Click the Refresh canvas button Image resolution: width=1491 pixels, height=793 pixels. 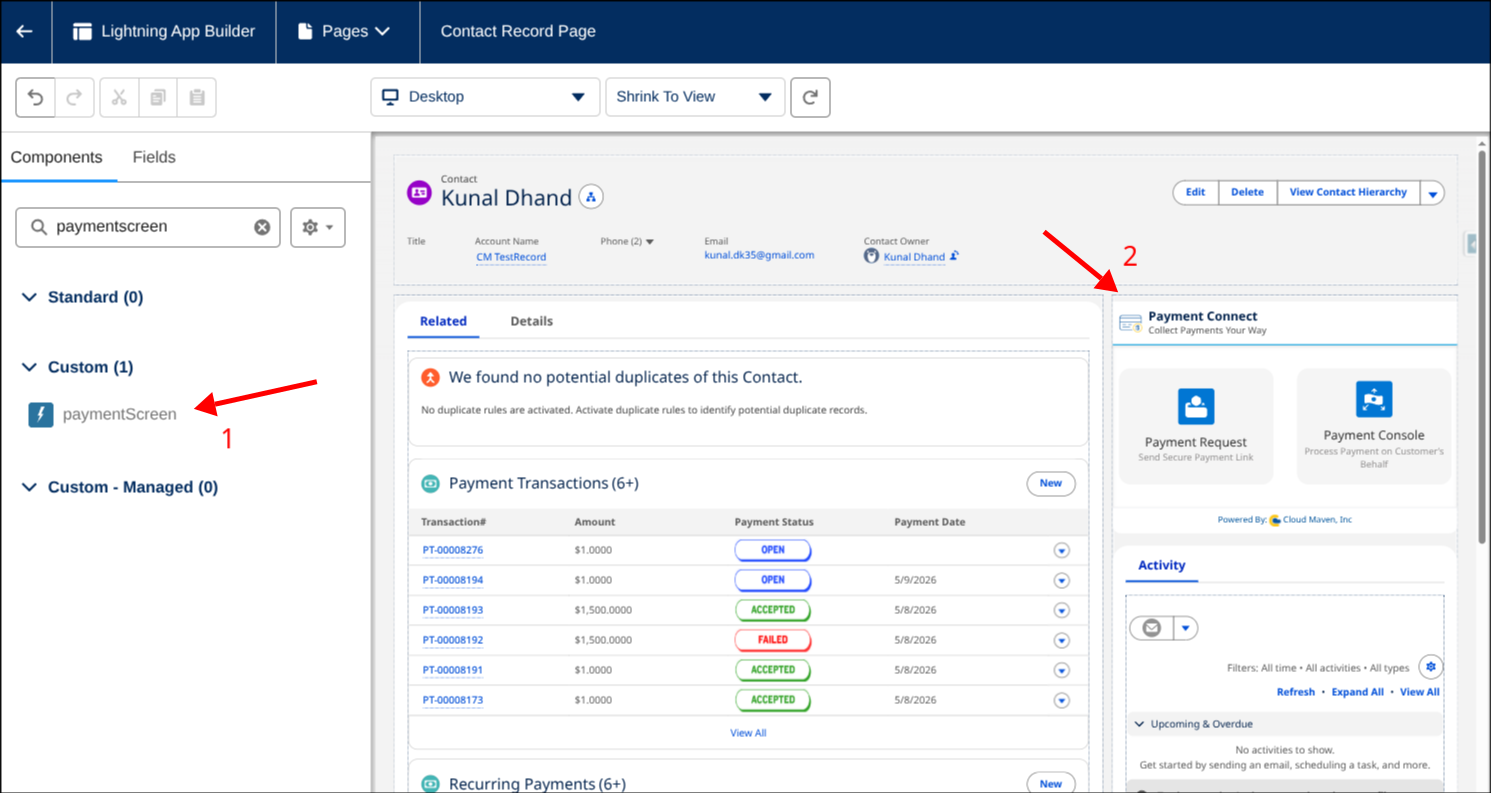coord(810,97)
